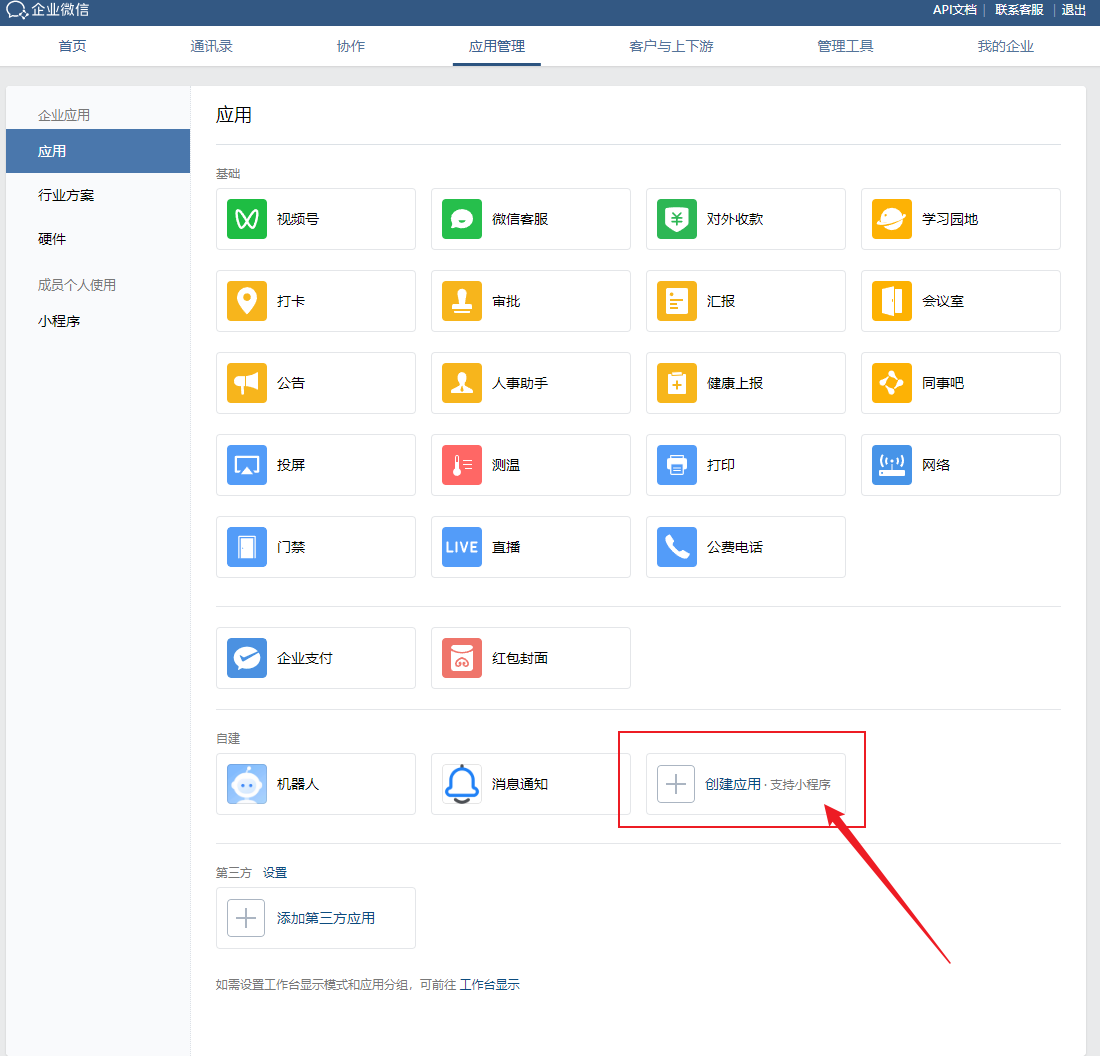Click the plus icon for 添加第三方应用

pyautogui.click(x=246, y=918)
